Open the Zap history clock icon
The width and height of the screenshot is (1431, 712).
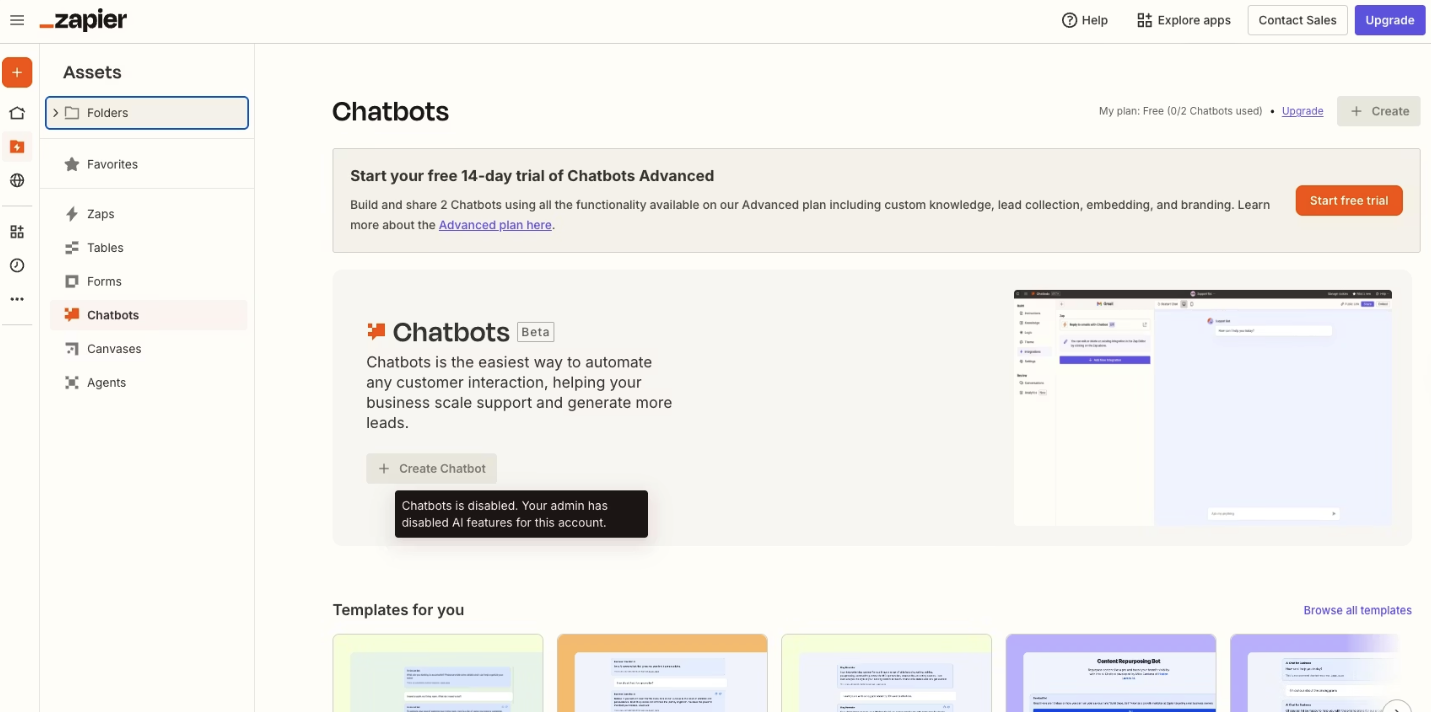(16, 264)
